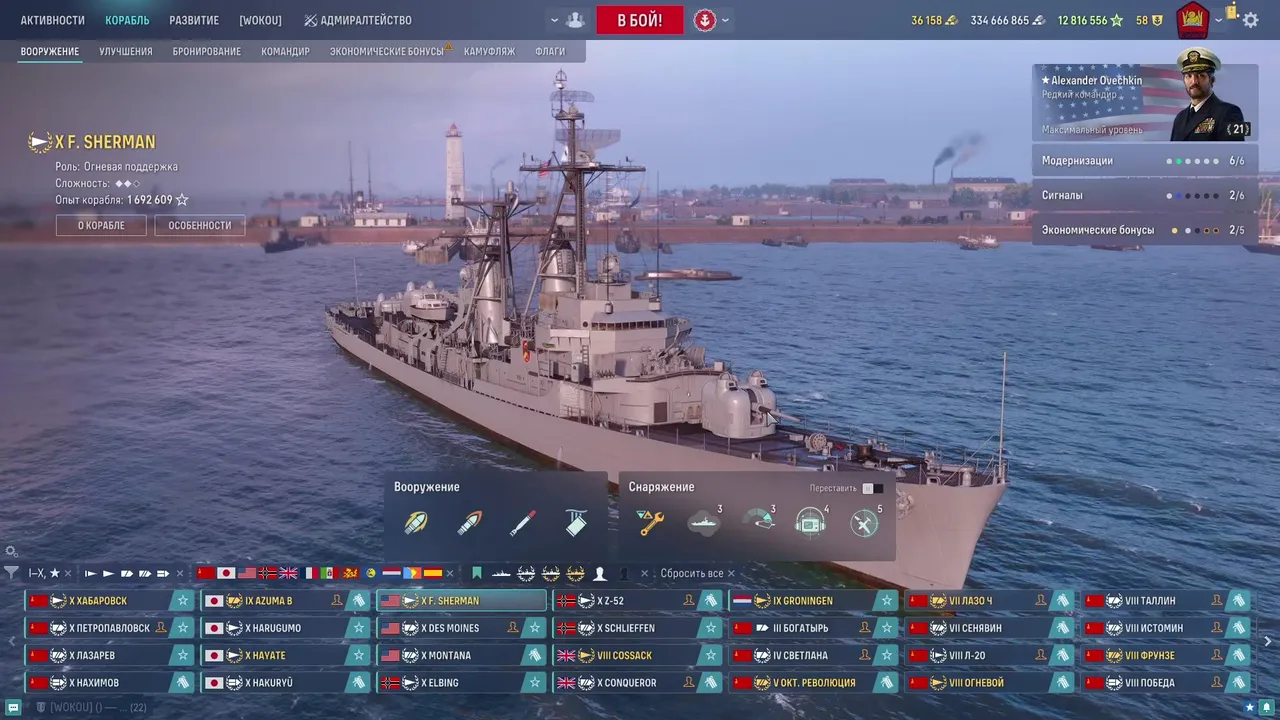This screenshot has width=1280, height=720.
Task: Open the settings gear at top right
Action: click(1251, 20)
